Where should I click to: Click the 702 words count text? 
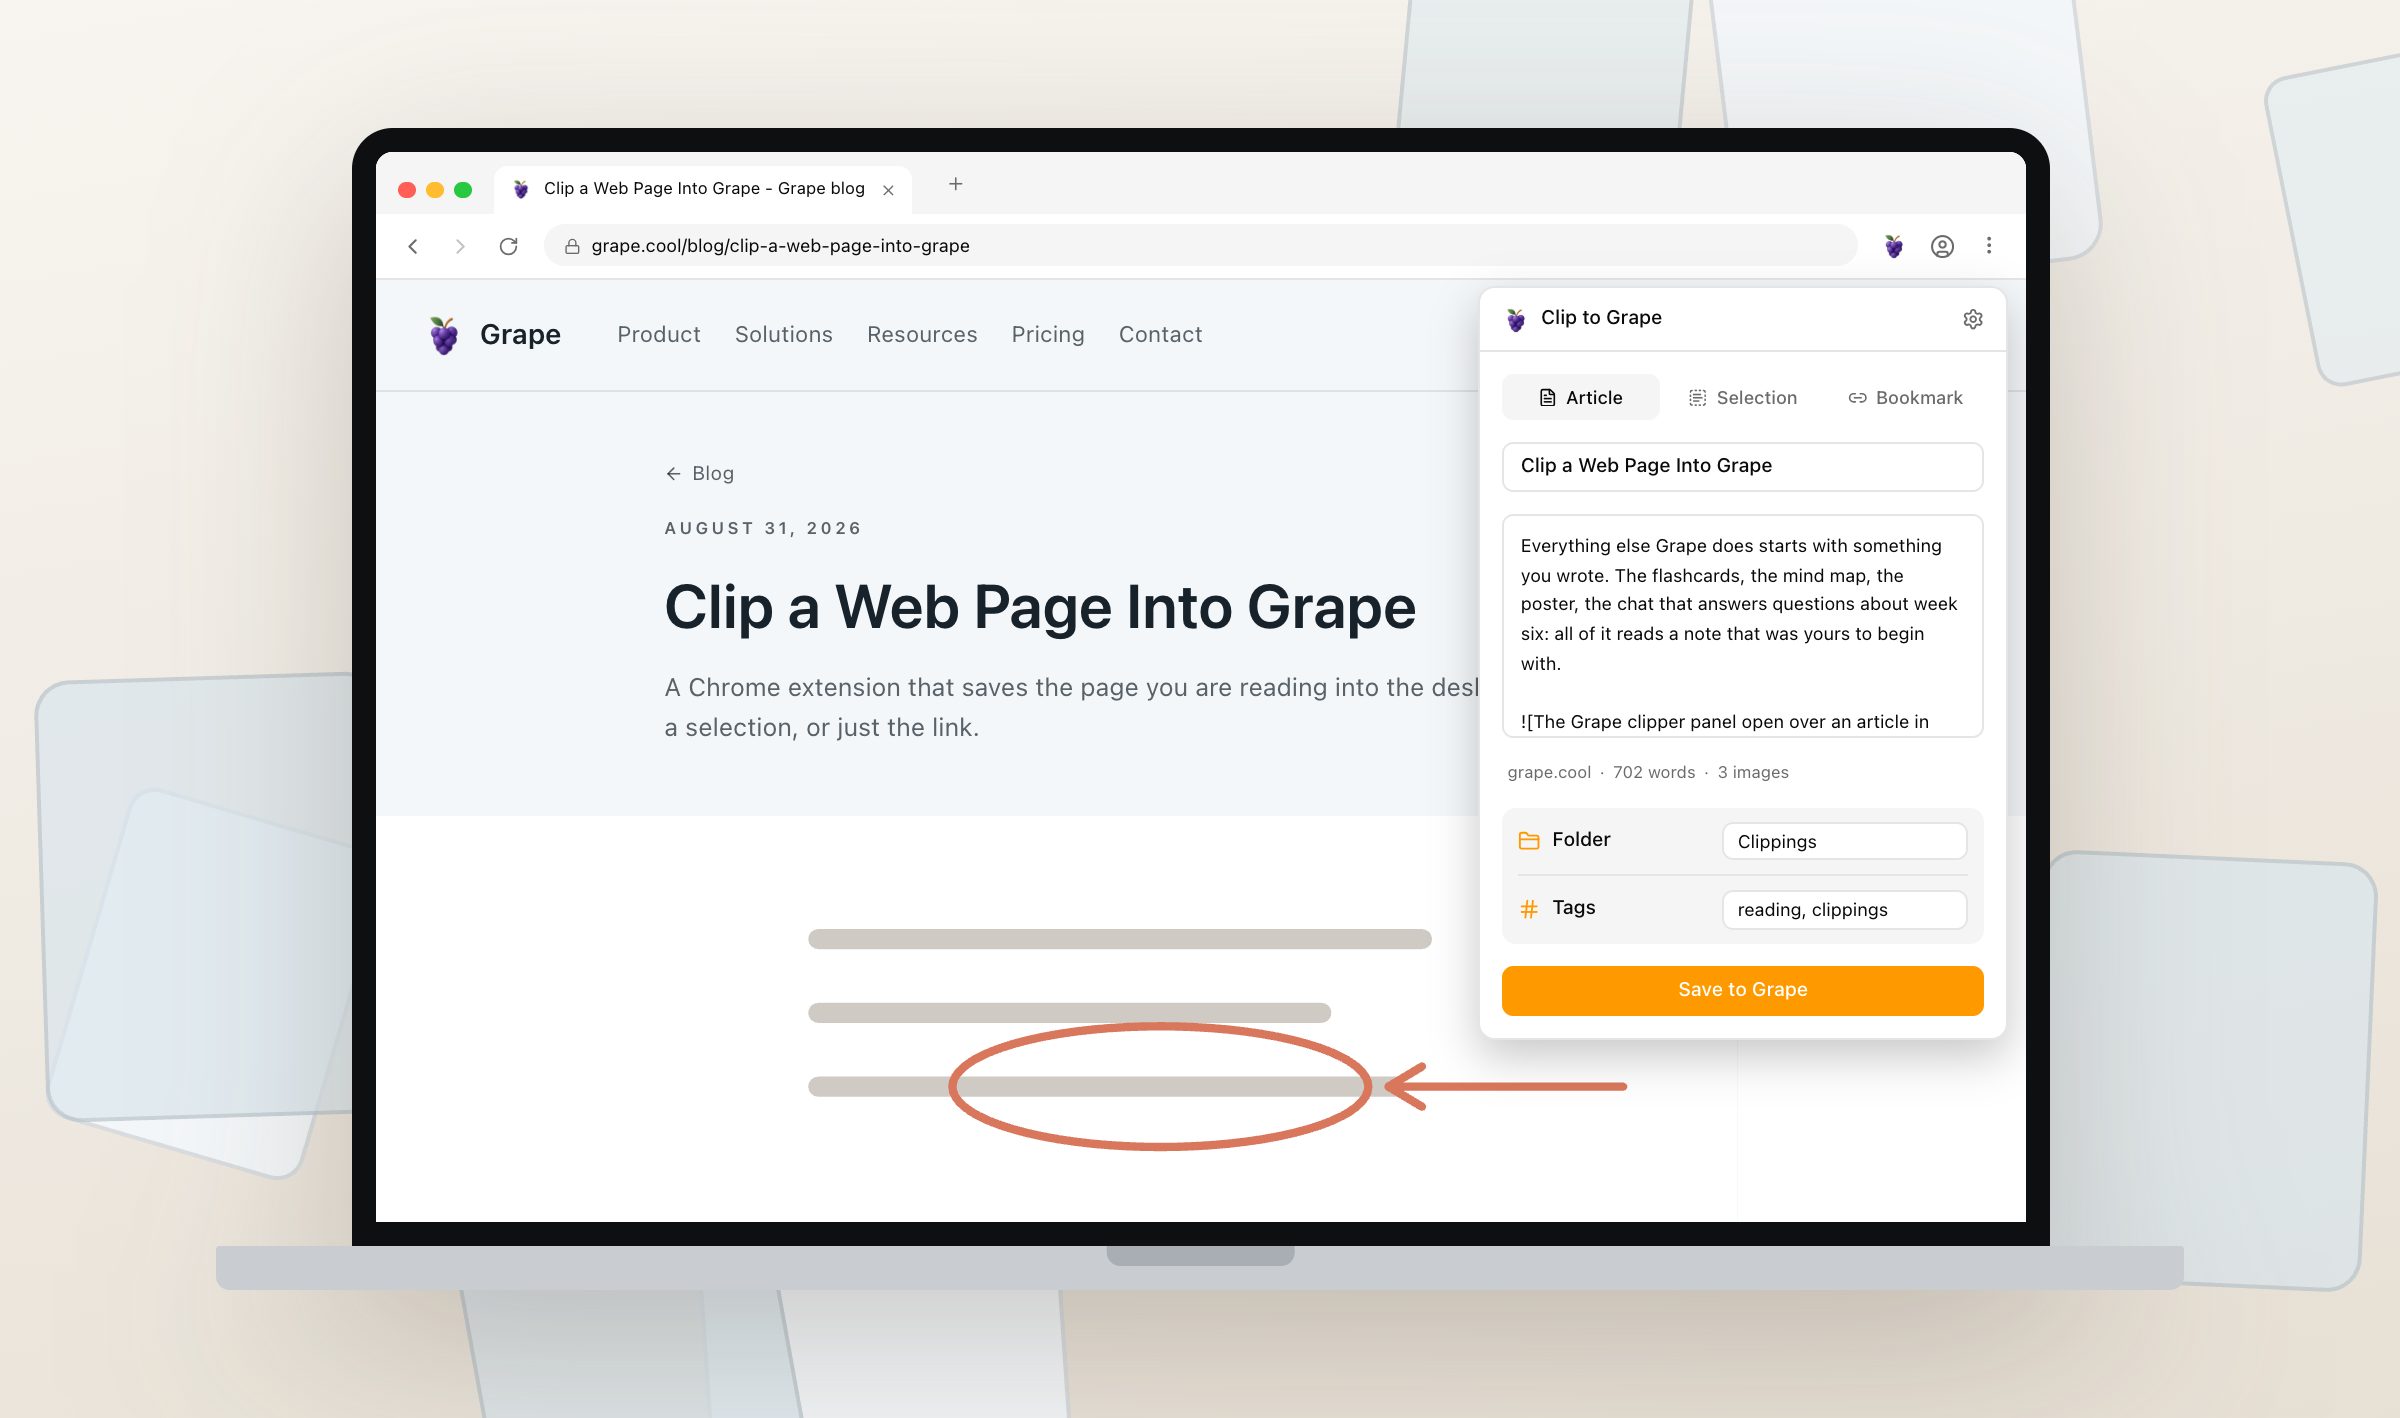tap(1654, 772)
